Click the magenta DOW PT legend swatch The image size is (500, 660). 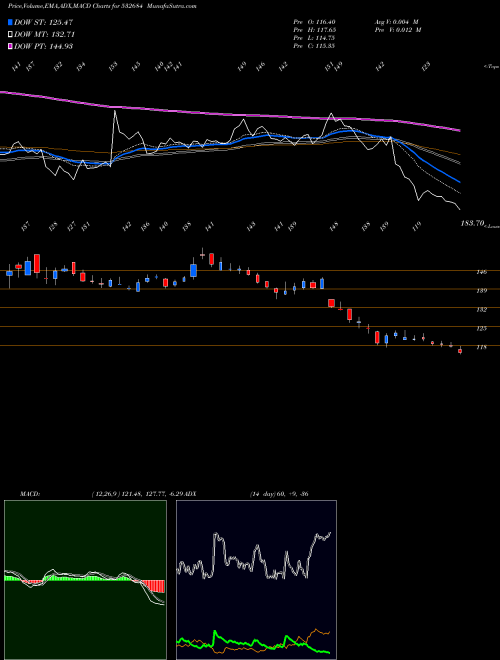pyautogui.click(x=10, y=46)
